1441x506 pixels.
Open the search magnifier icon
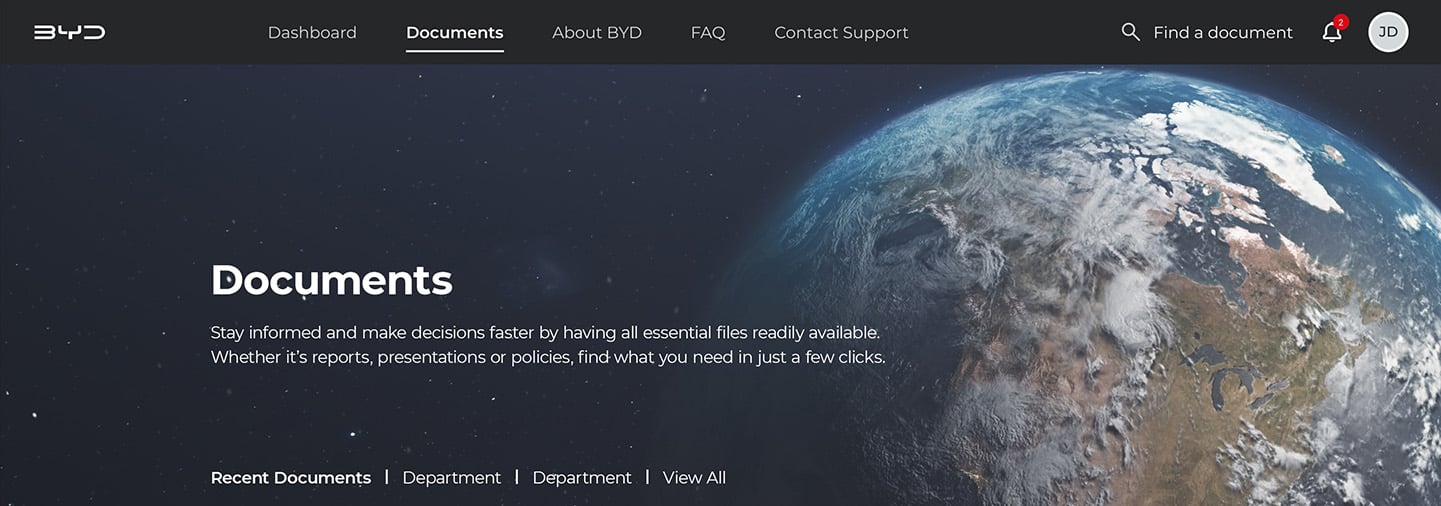click(x=1130, y=32)
